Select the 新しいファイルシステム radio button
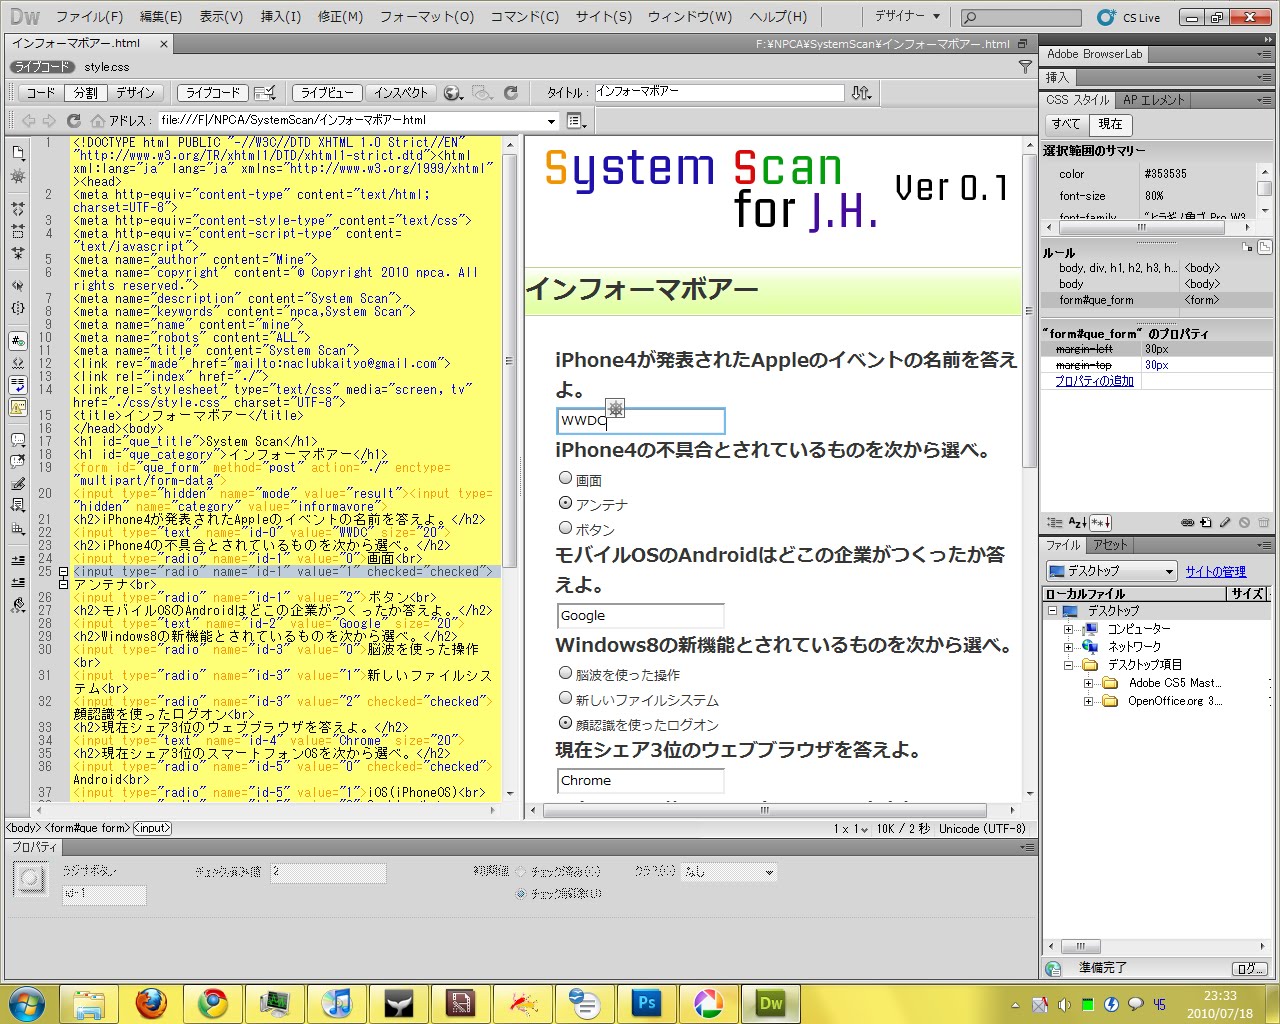Viewport: 1280px width, 1024px height. click(x=565, y=698)
